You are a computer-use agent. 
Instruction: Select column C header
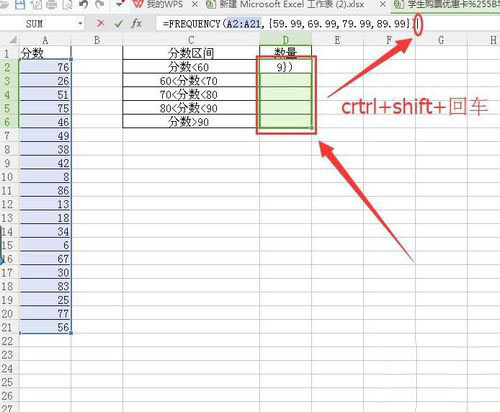[191, 40]
